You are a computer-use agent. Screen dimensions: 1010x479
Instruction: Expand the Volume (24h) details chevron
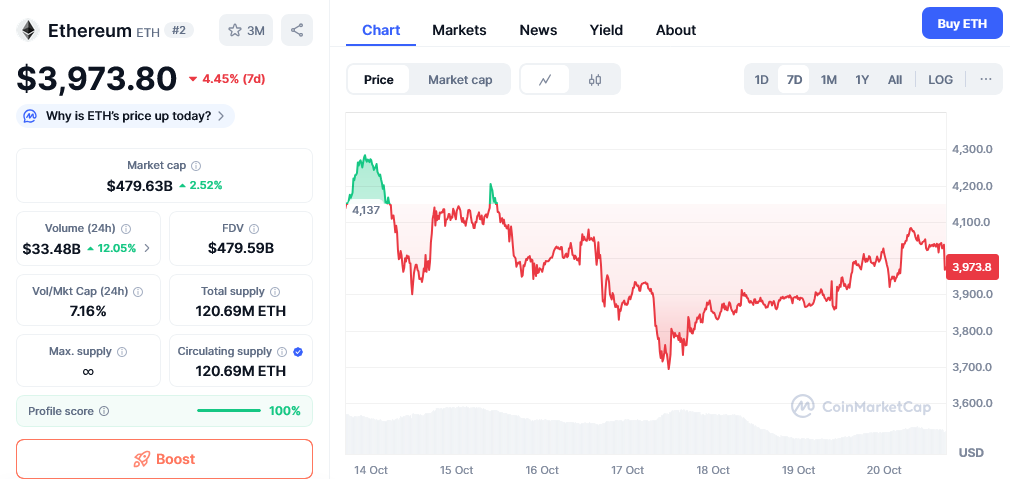pyautogui.click(x=148, y=248)
